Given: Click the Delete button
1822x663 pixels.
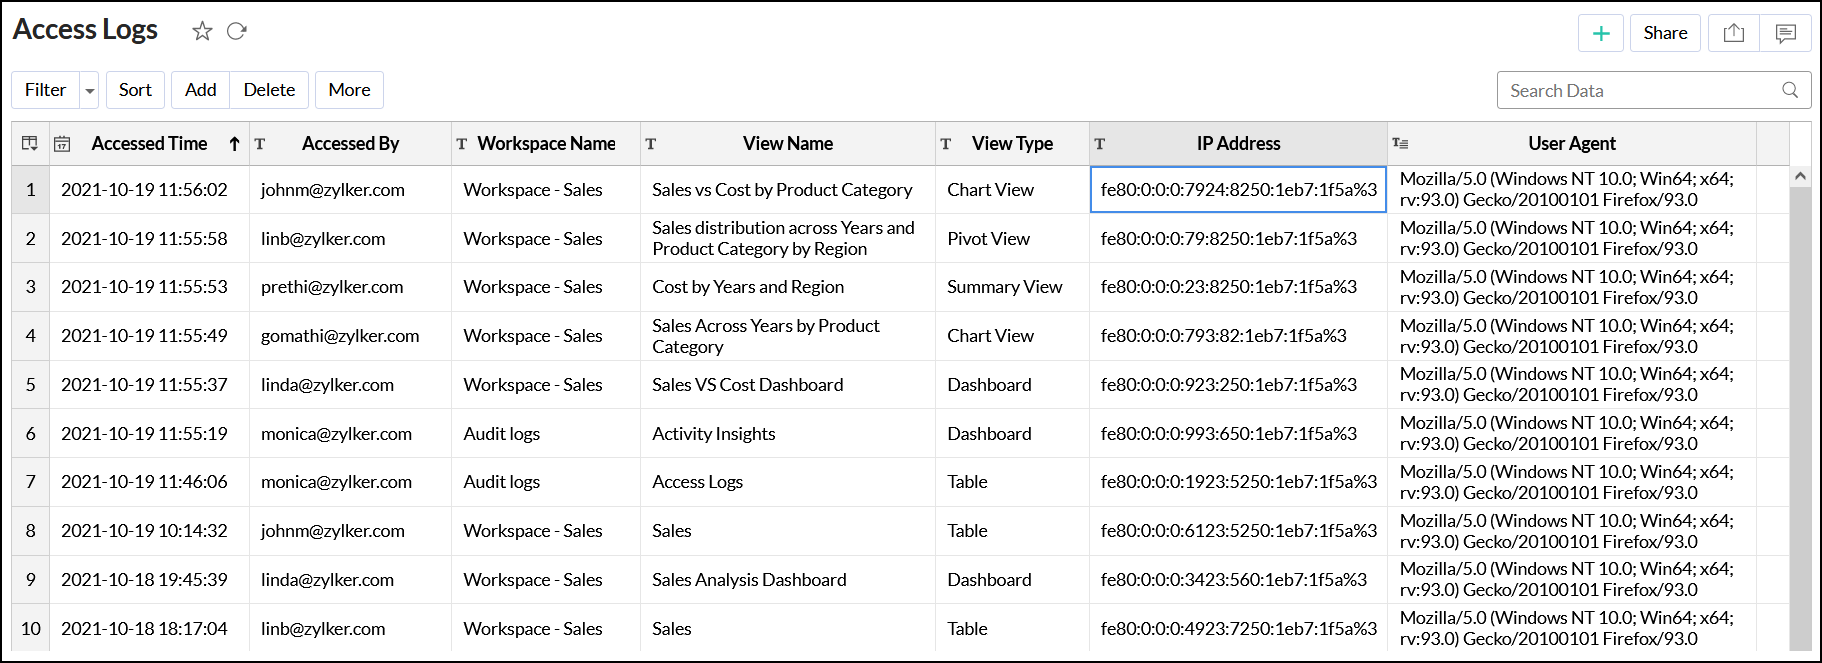Looking at the screenshot, I should point(269,90).
